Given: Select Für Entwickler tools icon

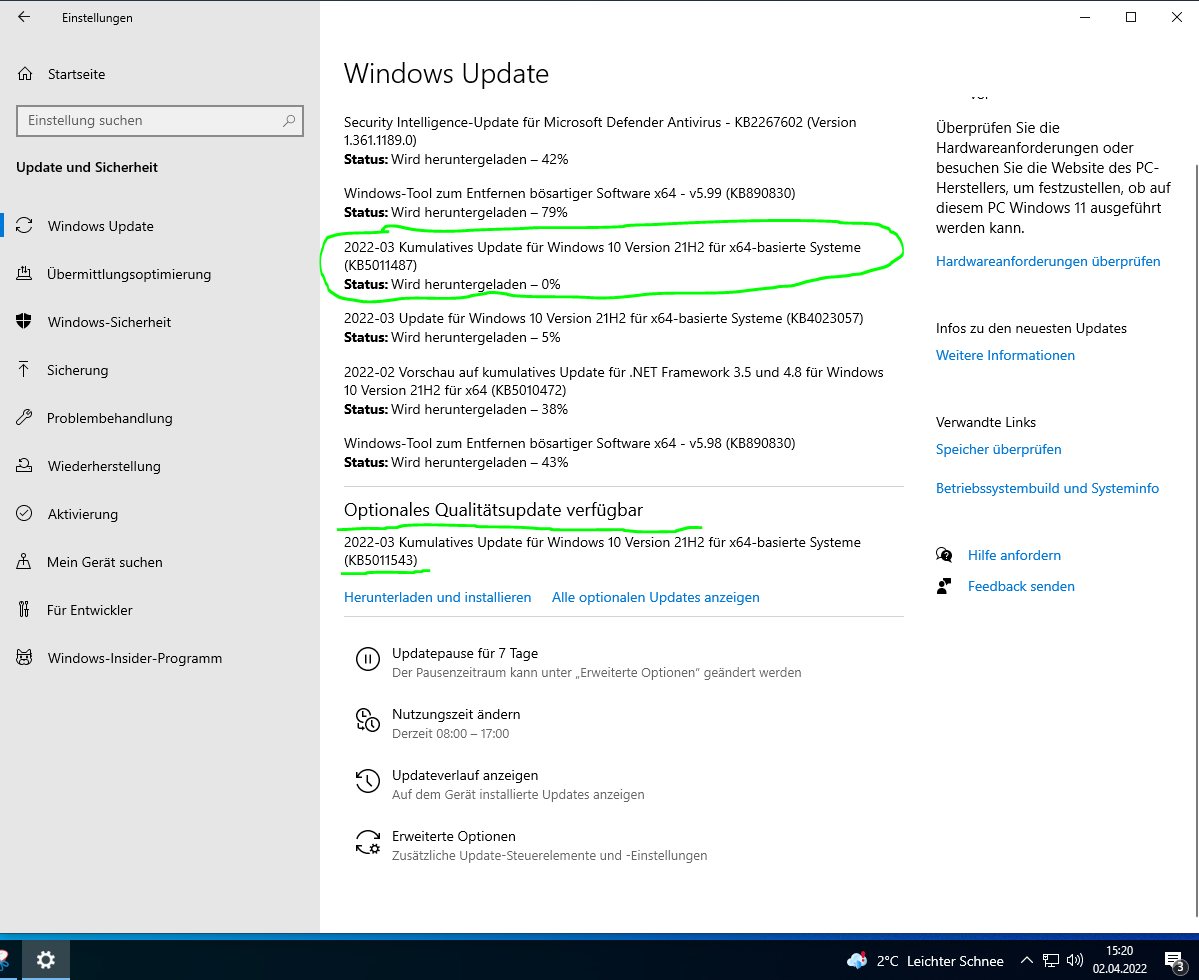Looking at the screenshot, I should coord(24,610).
